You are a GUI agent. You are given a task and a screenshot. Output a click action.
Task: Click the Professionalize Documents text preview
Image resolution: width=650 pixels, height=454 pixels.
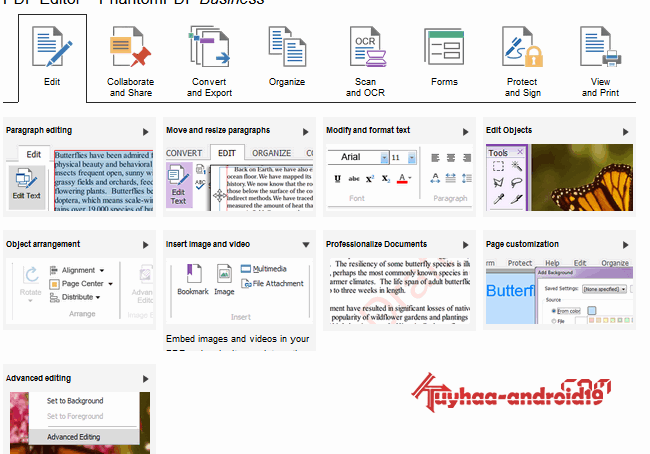tap(400, 291)
